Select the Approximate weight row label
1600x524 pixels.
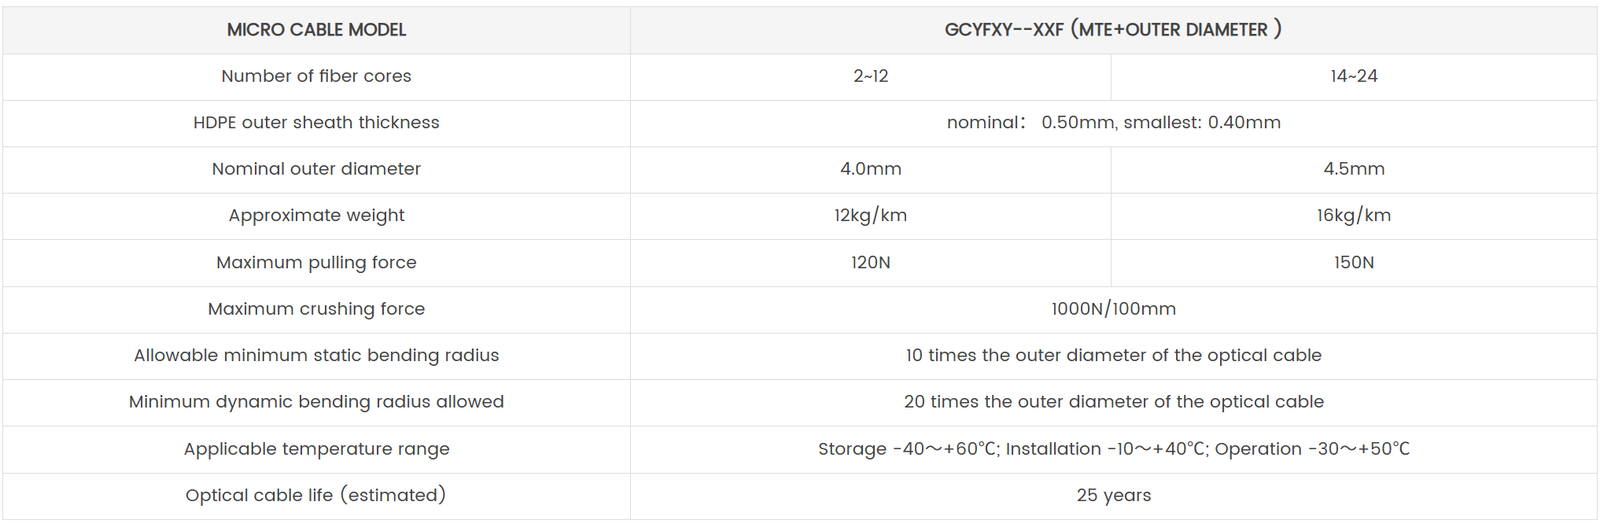click(316, 215)
